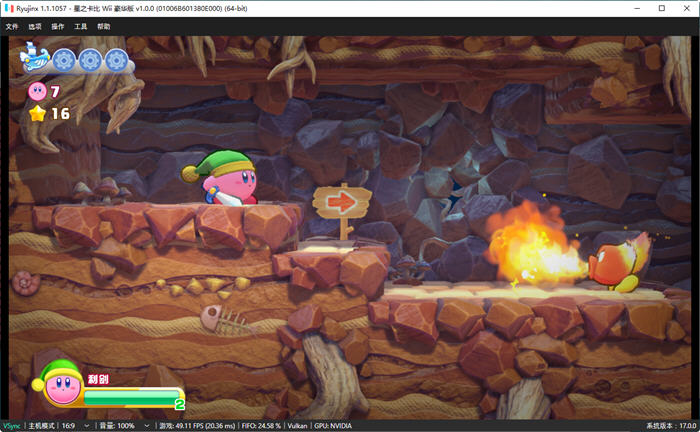Expand the dropdown arrow beside 音量: 100%
The image size is (700, 432).
(x=146, y=426)
